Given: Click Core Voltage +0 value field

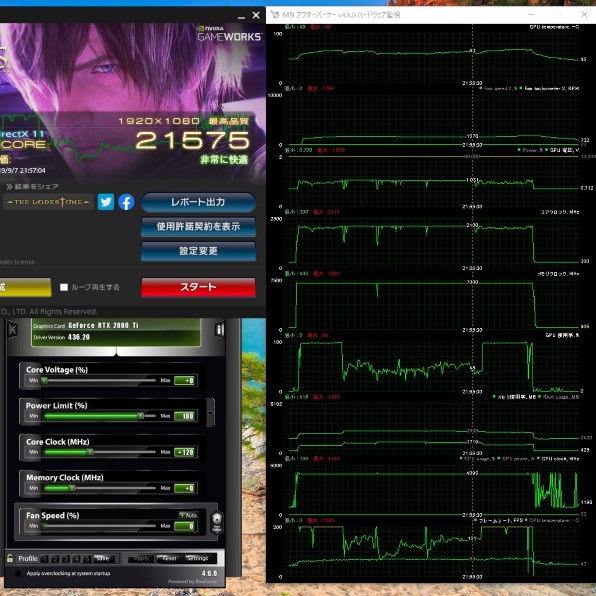Looking at the screenshot, I should click(x=184, y=380).
